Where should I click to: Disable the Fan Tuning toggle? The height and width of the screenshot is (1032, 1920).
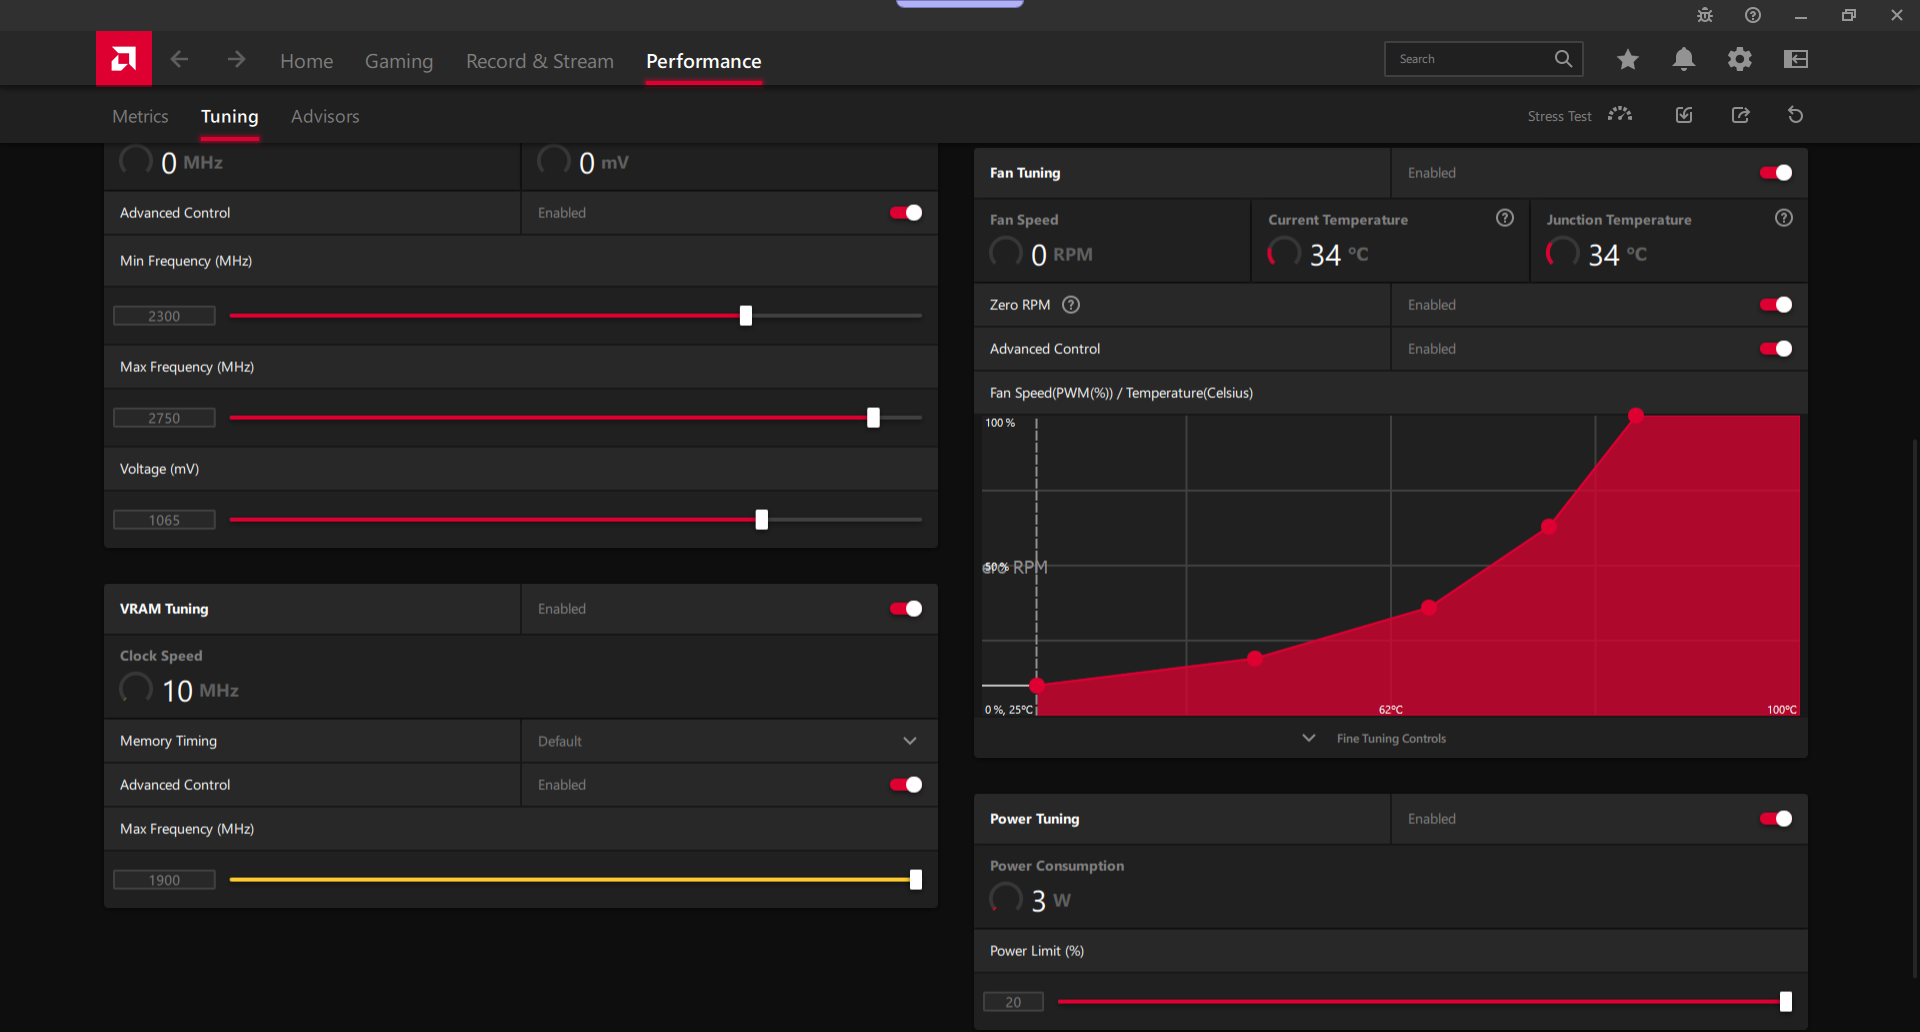tap(1776, 173)
